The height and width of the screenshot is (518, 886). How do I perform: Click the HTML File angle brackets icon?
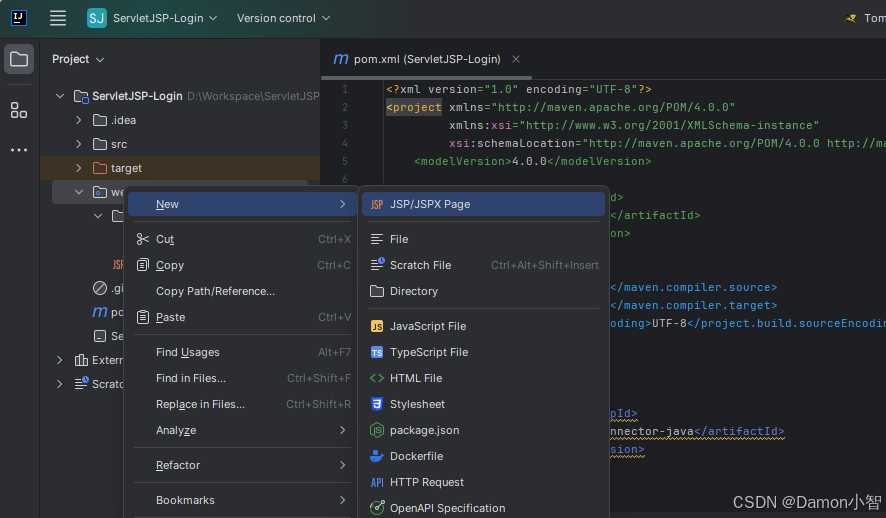point(377,378)
